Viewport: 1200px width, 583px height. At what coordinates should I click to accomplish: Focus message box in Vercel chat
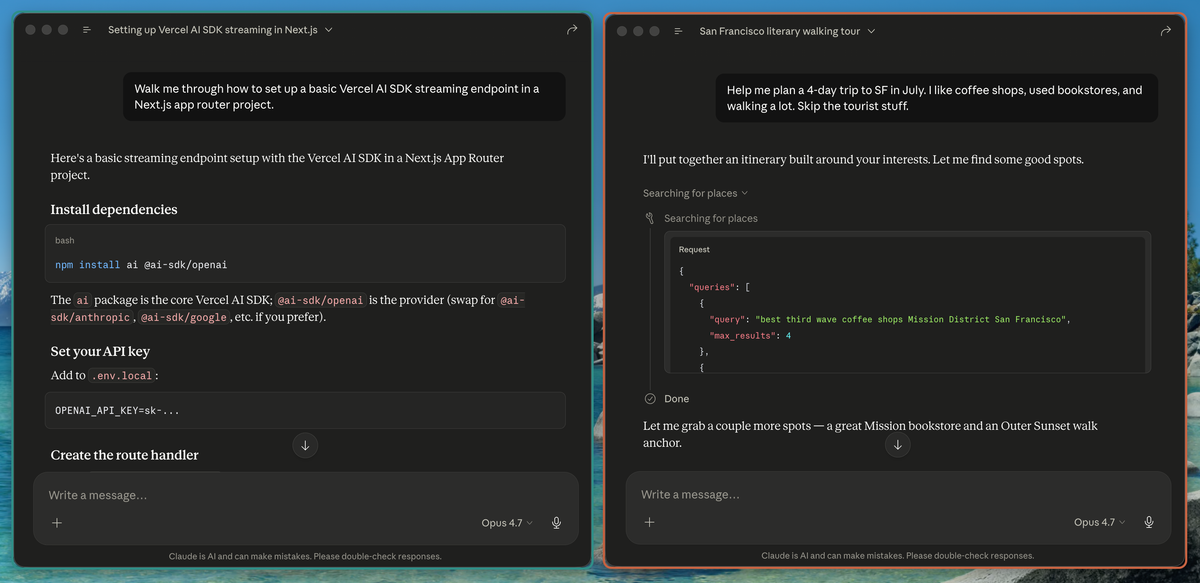click(x=305, y=495)
